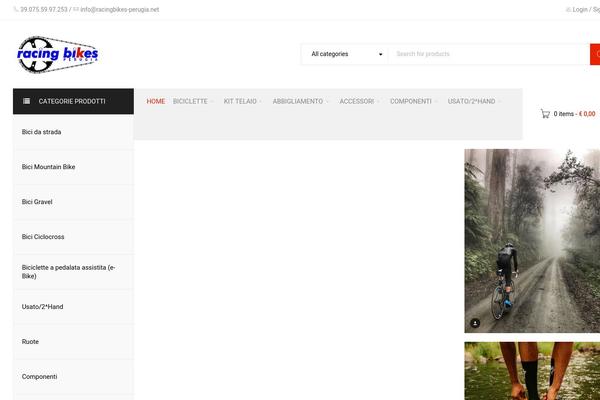Expand the USATO/2°HAND submenu arrow
The width and height of the screenshot is (600, 400).
click(499, 102)
